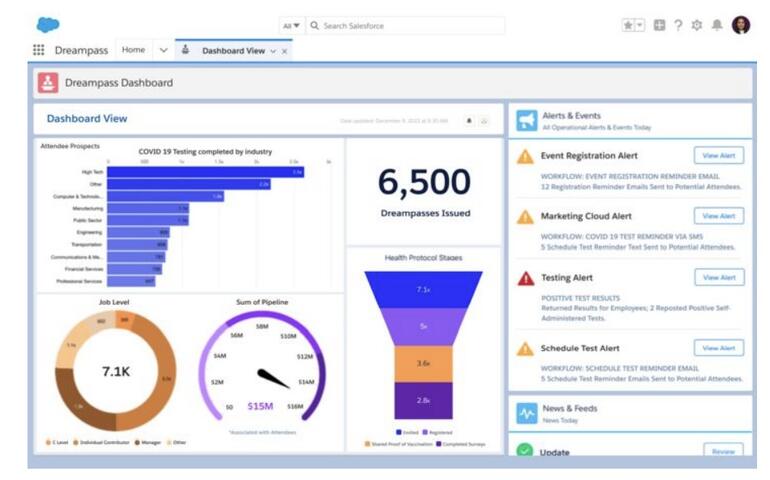The height and width of the screenshot is (480, 770).
Task: Click the Marketing Cloud Alert warning icon
Action: click(525, 217)
